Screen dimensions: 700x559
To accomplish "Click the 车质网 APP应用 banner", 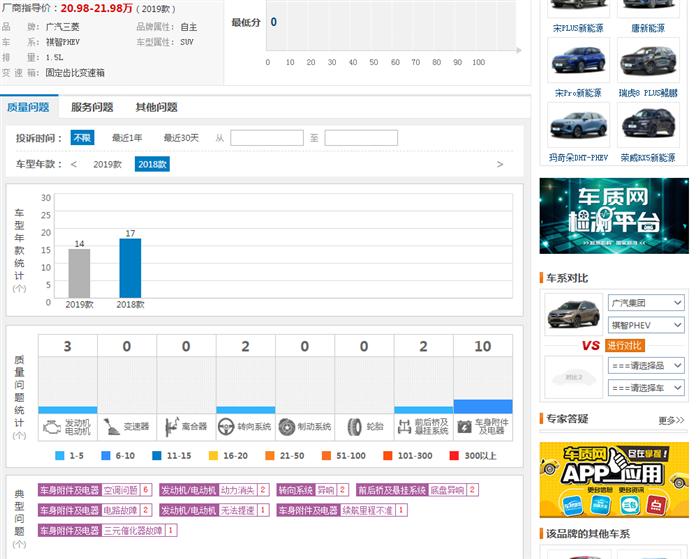I will pos(614,480).
